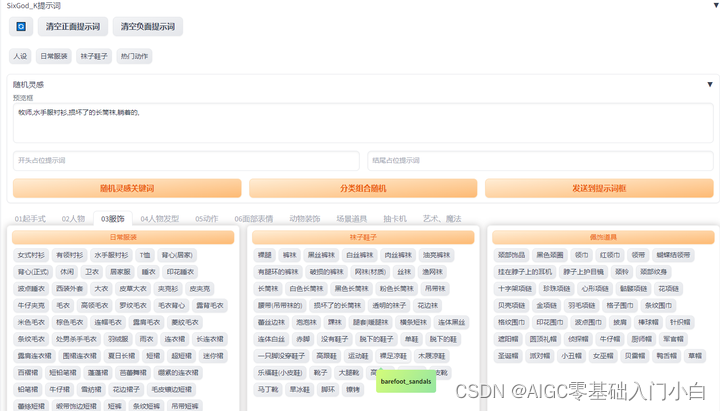Viewport: 720px width, 411px height.
Task: Add the 损坏了的长筒袜 tag
Action: click(x=337, y=305)
